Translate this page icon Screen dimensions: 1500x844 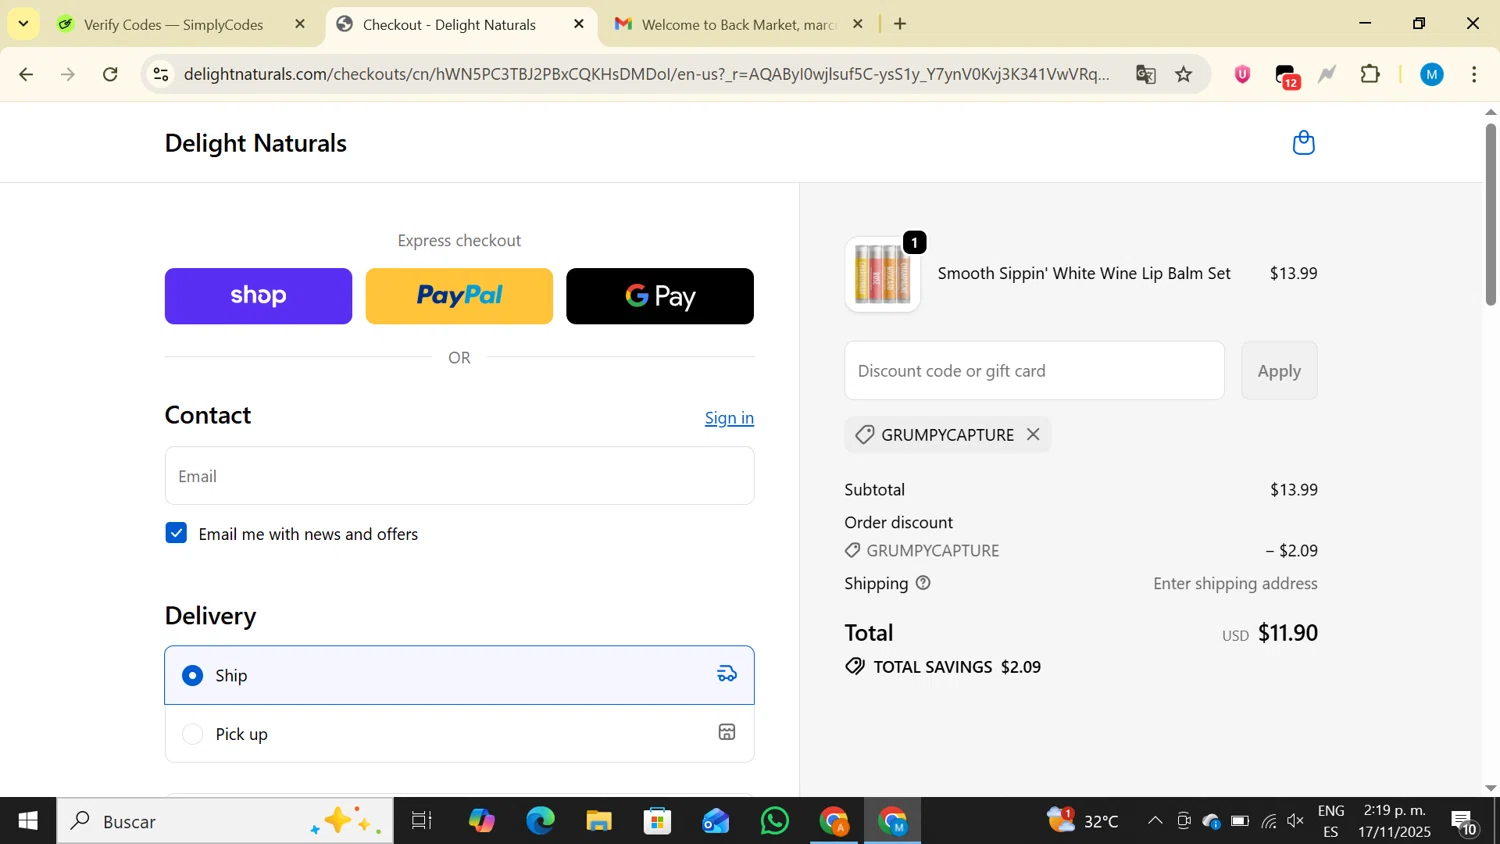point(1146,75)
